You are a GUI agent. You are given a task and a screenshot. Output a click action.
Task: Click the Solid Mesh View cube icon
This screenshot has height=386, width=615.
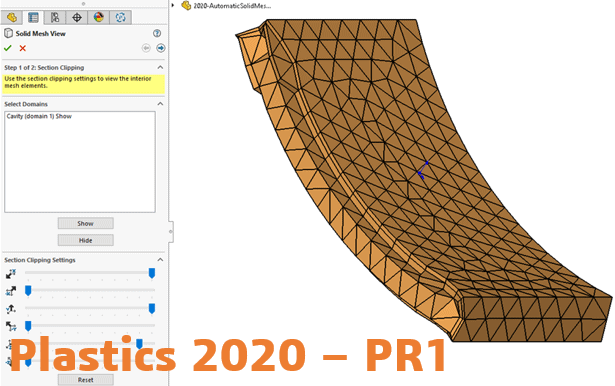[x=8, y=33]
